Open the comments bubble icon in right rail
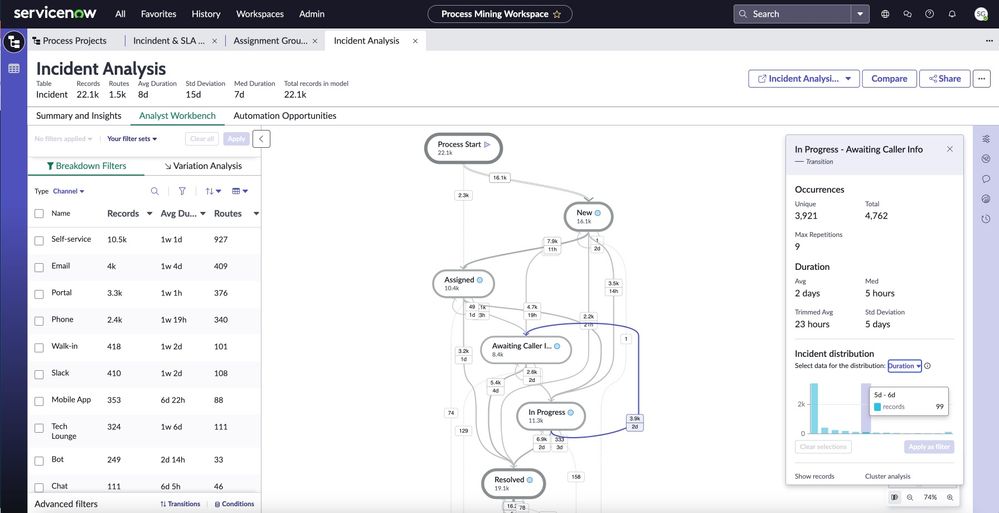 (x=986, y=179)
